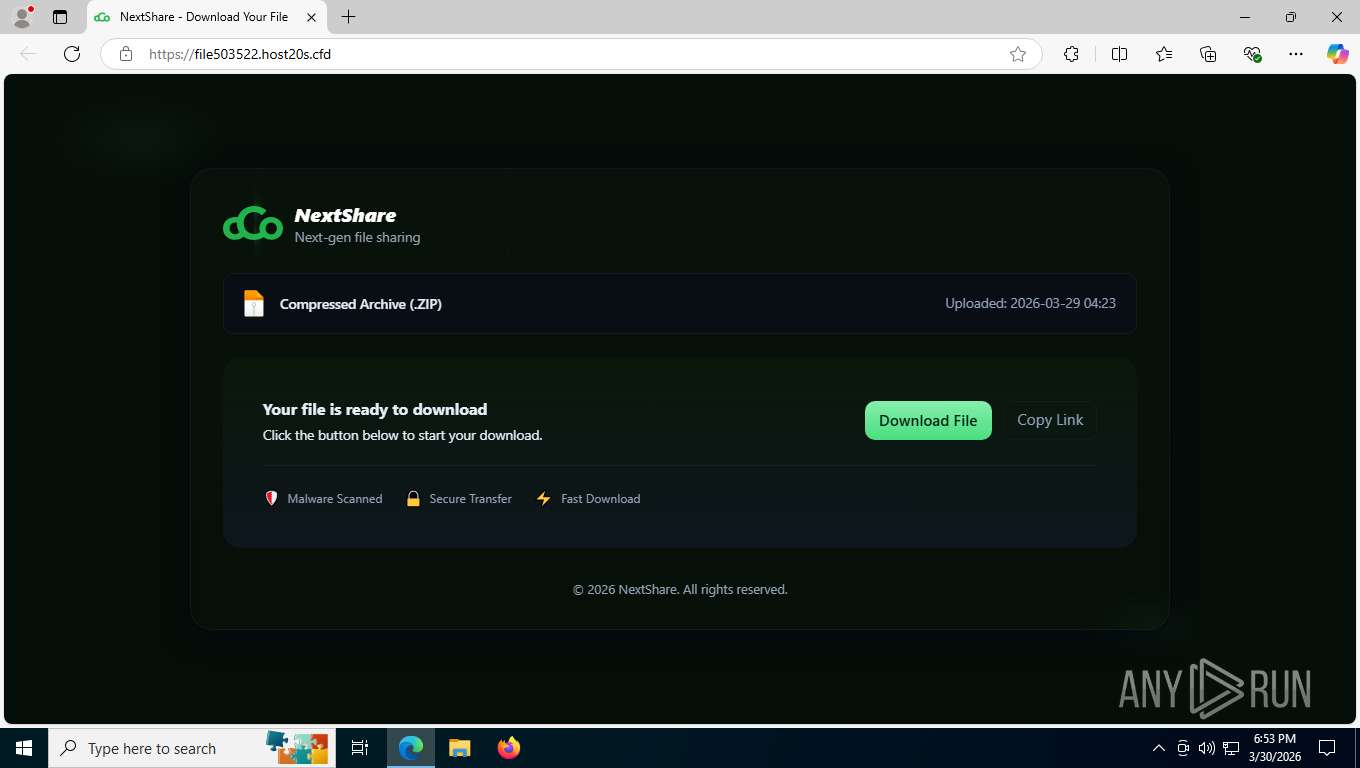Click the ZIP archive file icon
1360x768 pixels.
pos(254,303)
